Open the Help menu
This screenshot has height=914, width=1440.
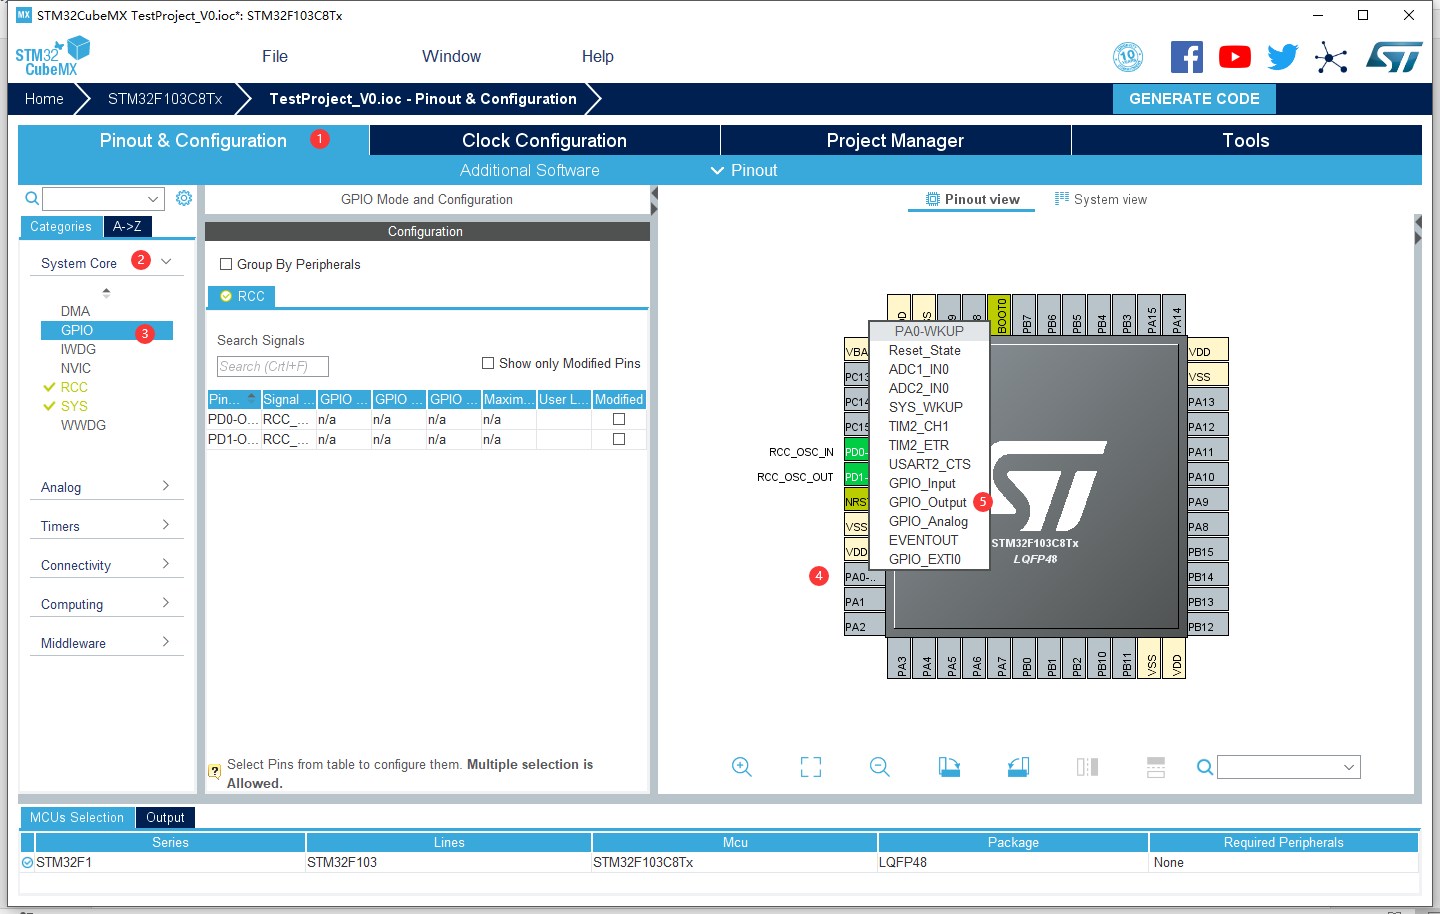[x=598, y=57]
